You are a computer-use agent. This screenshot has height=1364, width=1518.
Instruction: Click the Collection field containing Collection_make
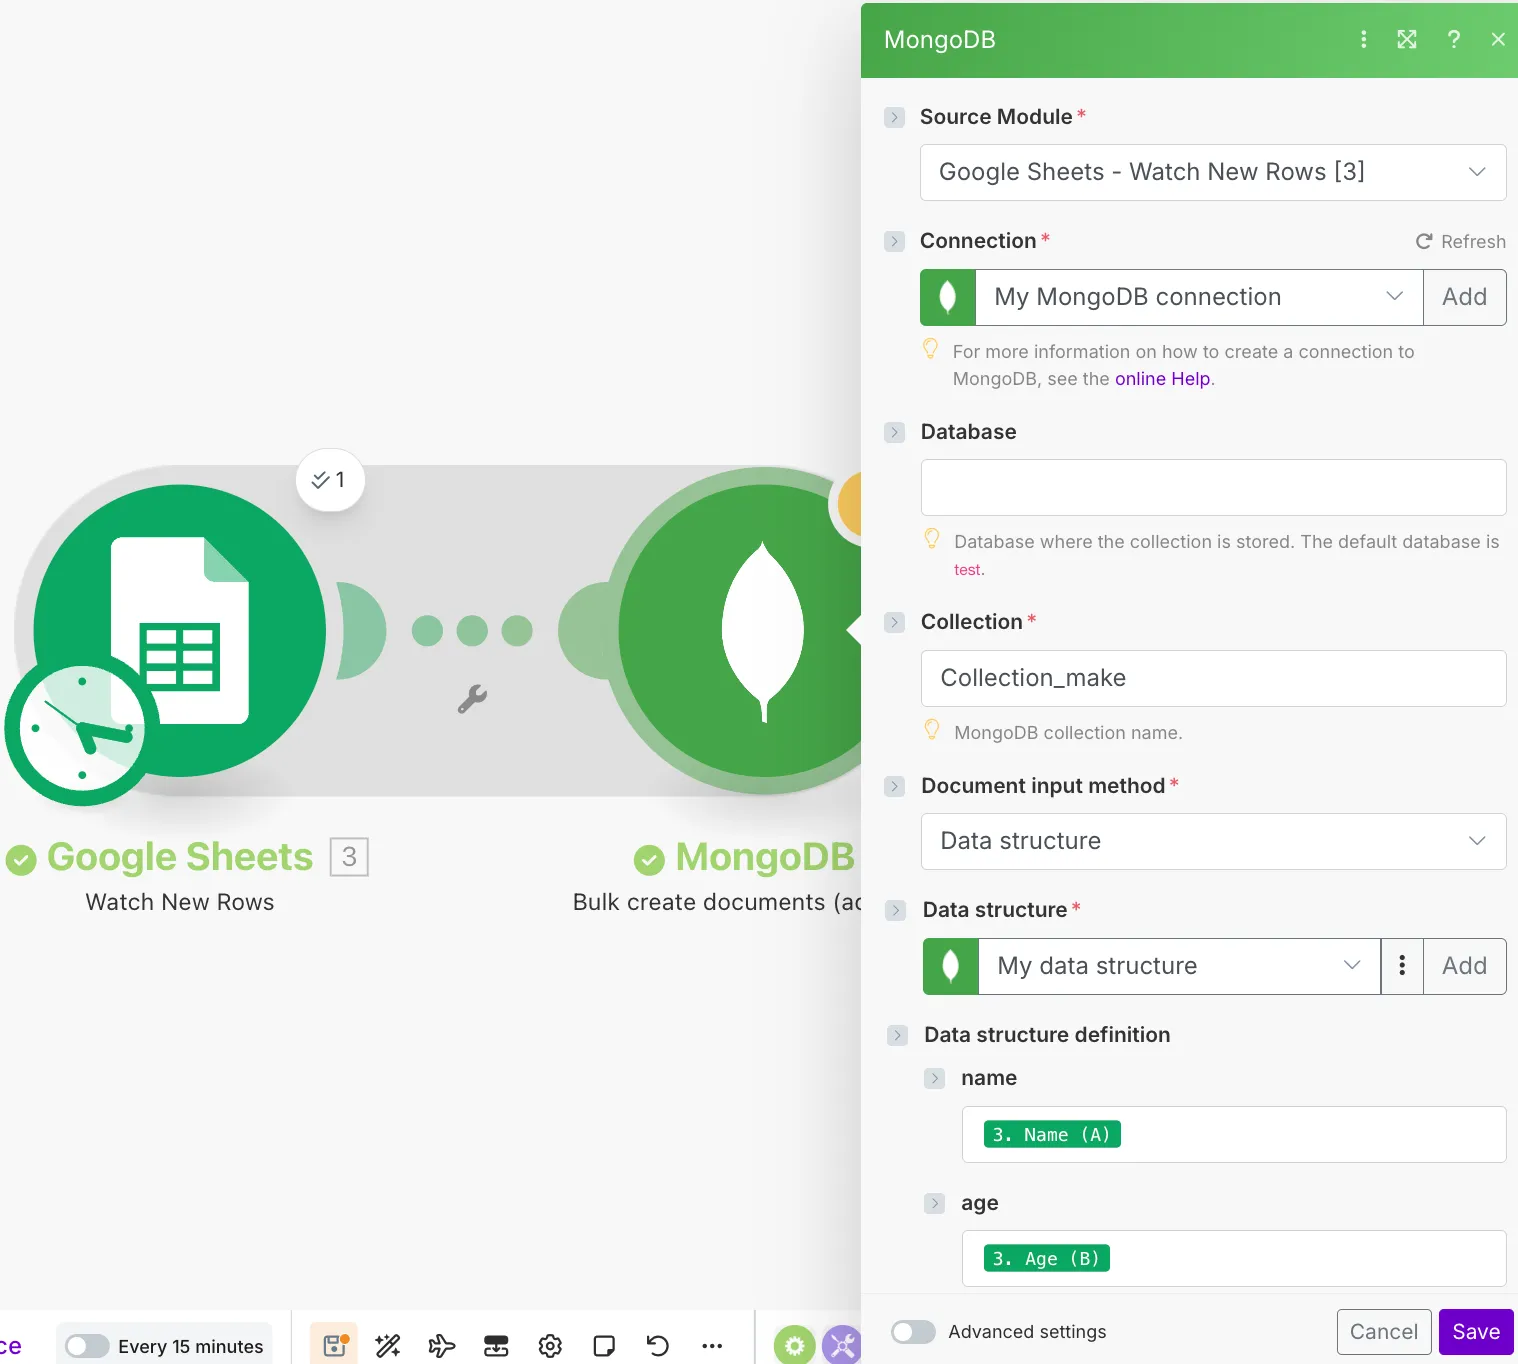[1213, 678]
